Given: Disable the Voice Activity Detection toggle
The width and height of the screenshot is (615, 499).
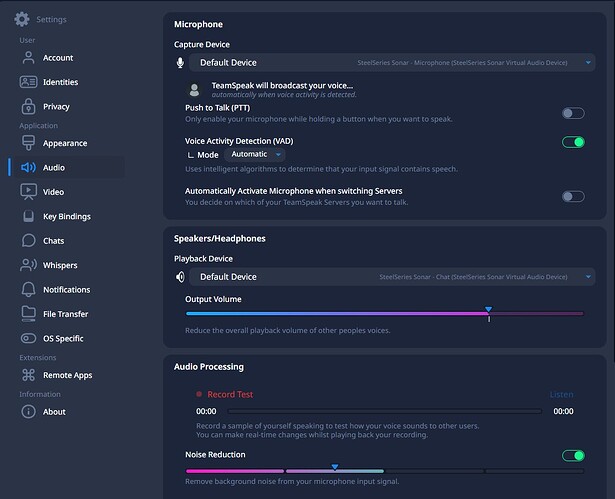Looking at the screenshot, I should (x=573, y=142).
